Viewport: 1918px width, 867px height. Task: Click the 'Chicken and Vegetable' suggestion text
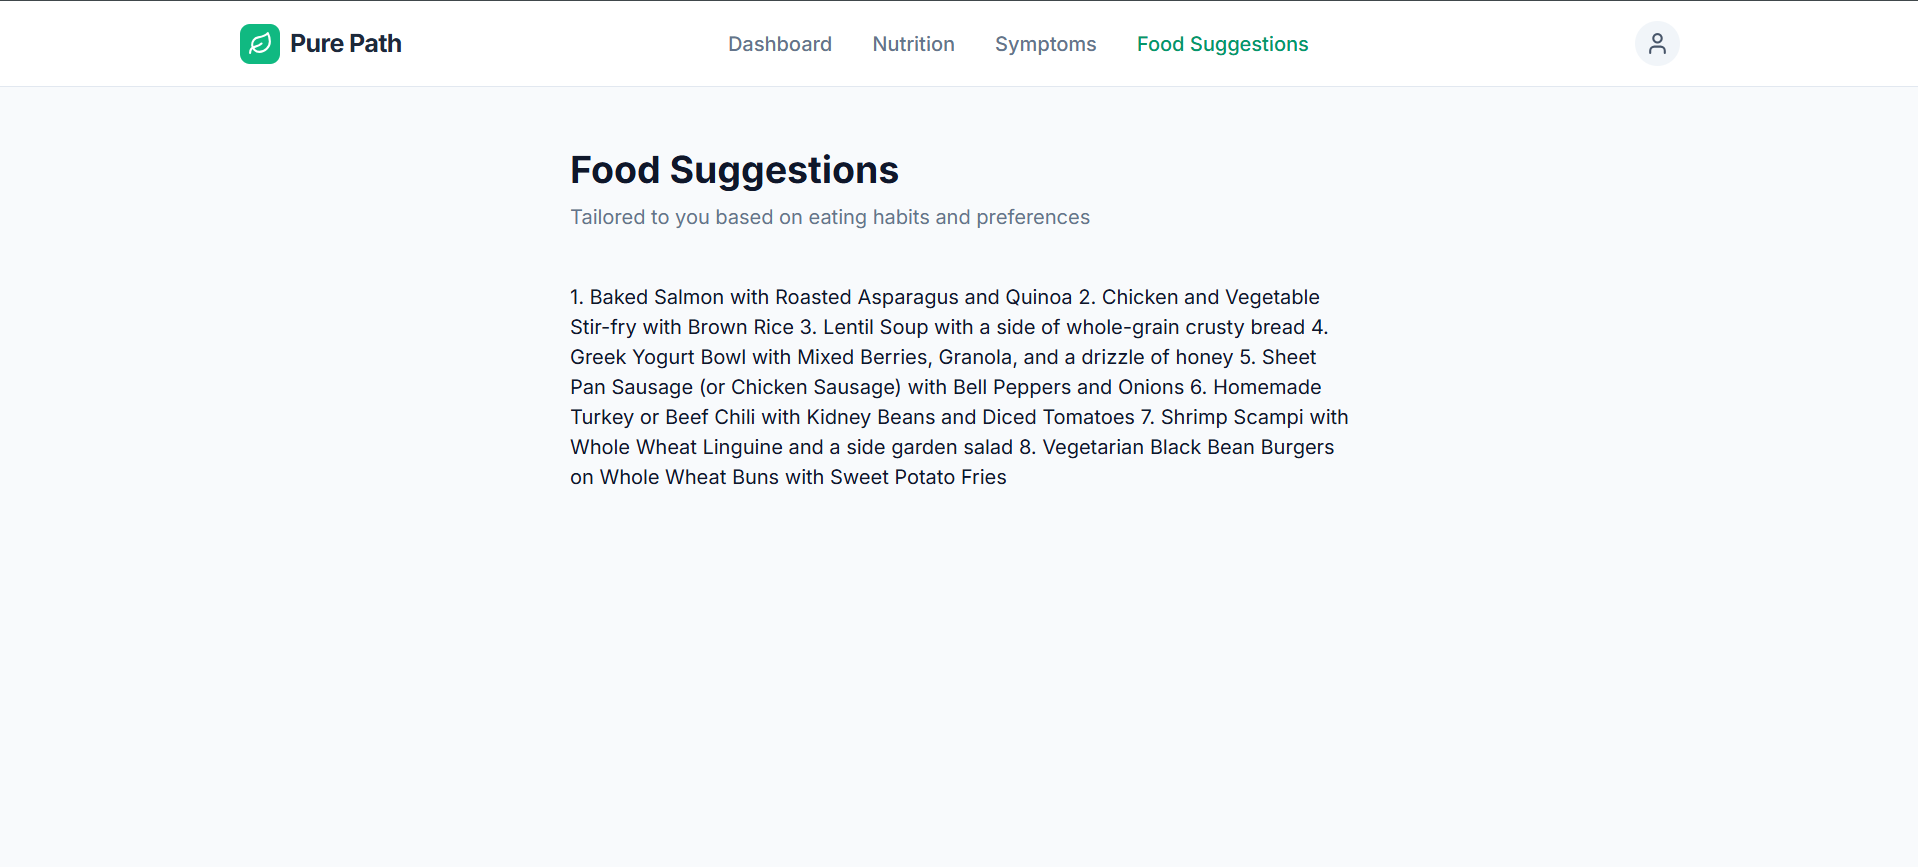(1211, 297)
